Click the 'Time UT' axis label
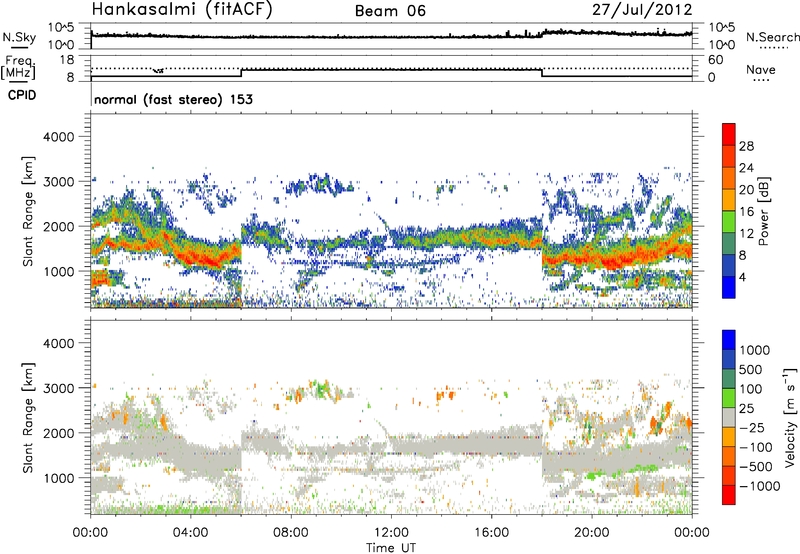Screen dimensions: 800x554 point(391,548)
